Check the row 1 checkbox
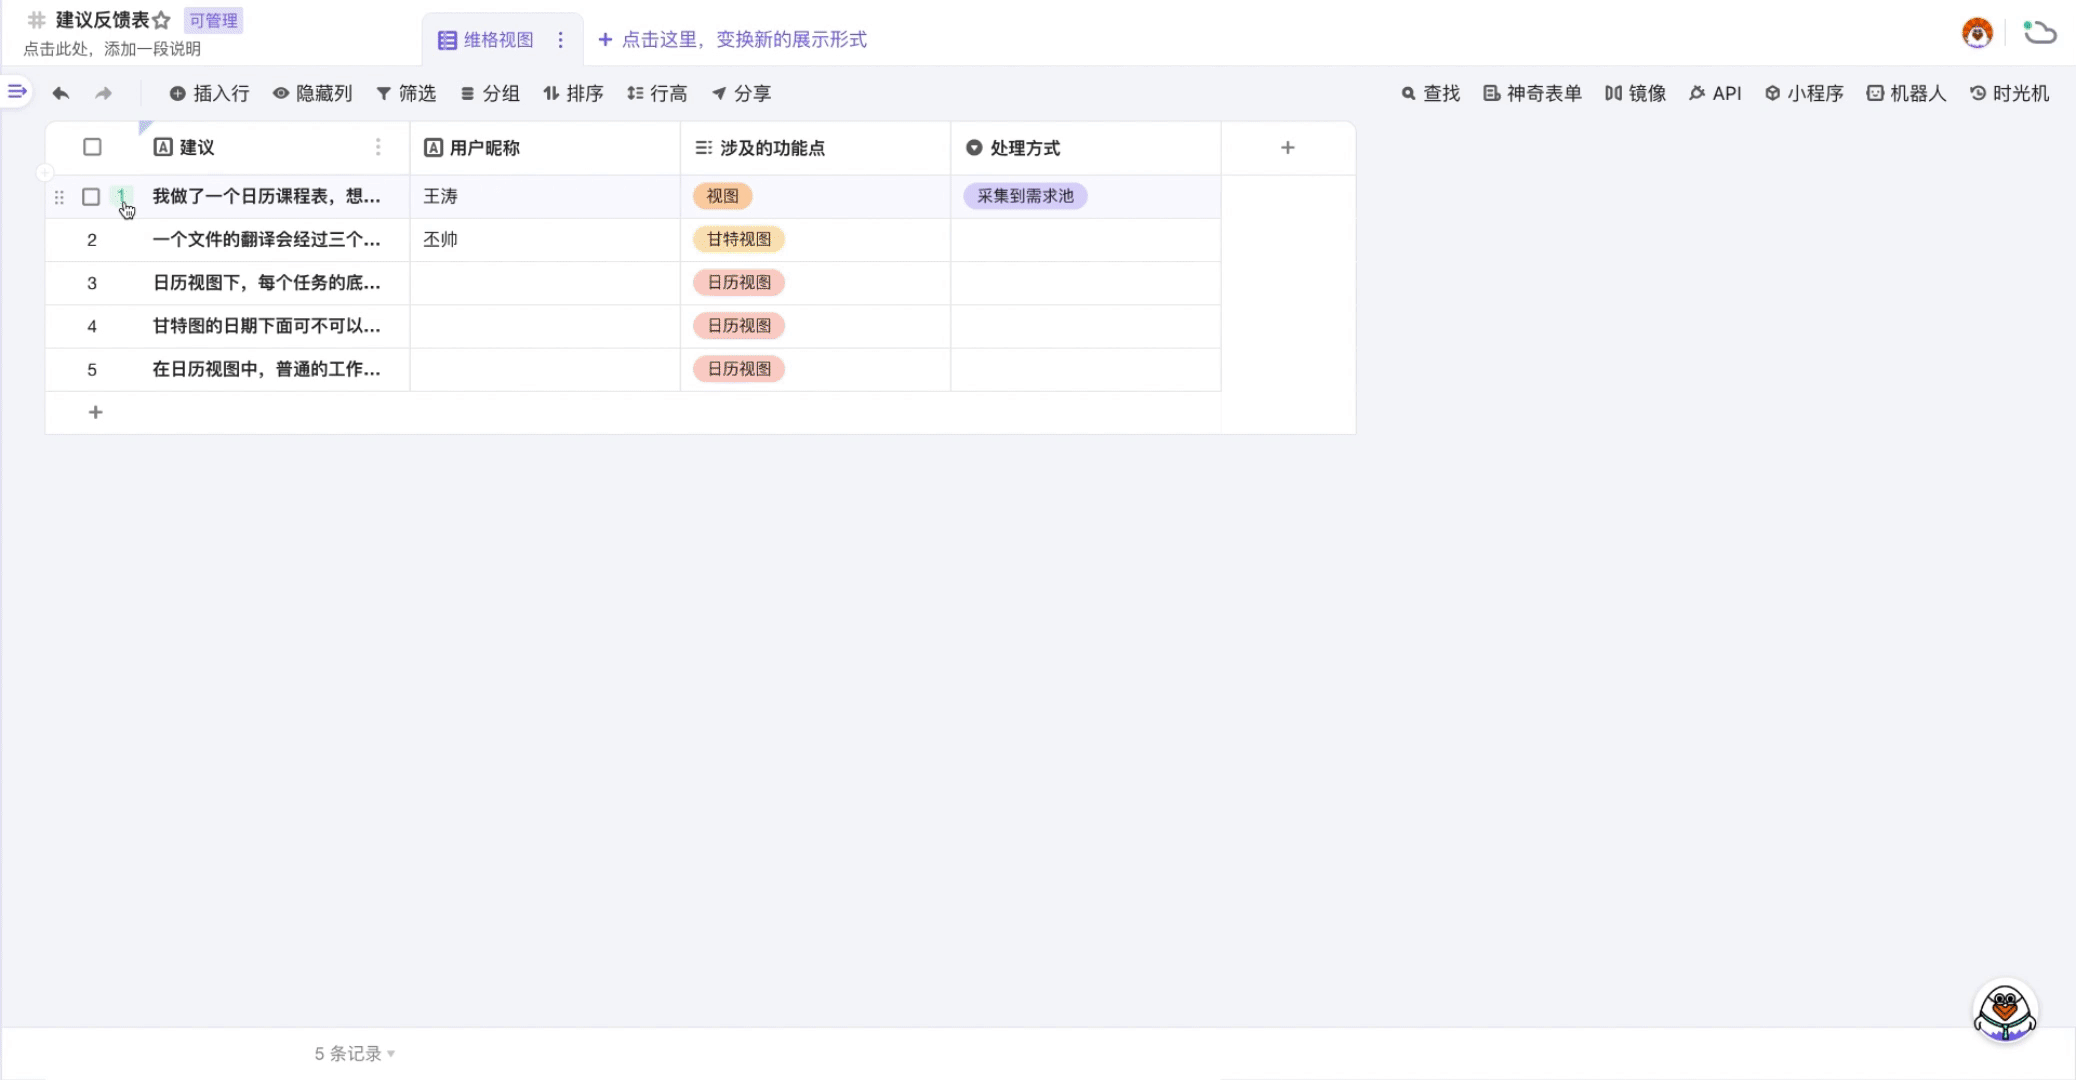The image size is (2076, 1080). pyautogui.click(x=91, y=197)
